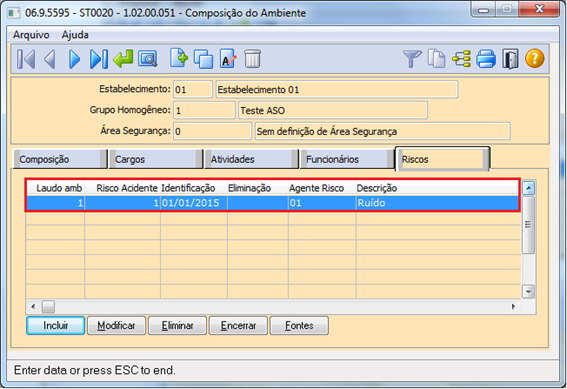This screenshot has height=389, width=567.
Task: Copy the current record icon
Action: [x=203, y=59]
